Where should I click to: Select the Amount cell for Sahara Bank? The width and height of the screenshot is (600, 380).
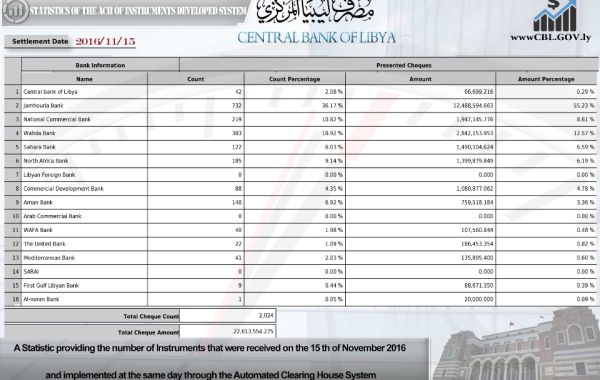click(x=420, y=147)
